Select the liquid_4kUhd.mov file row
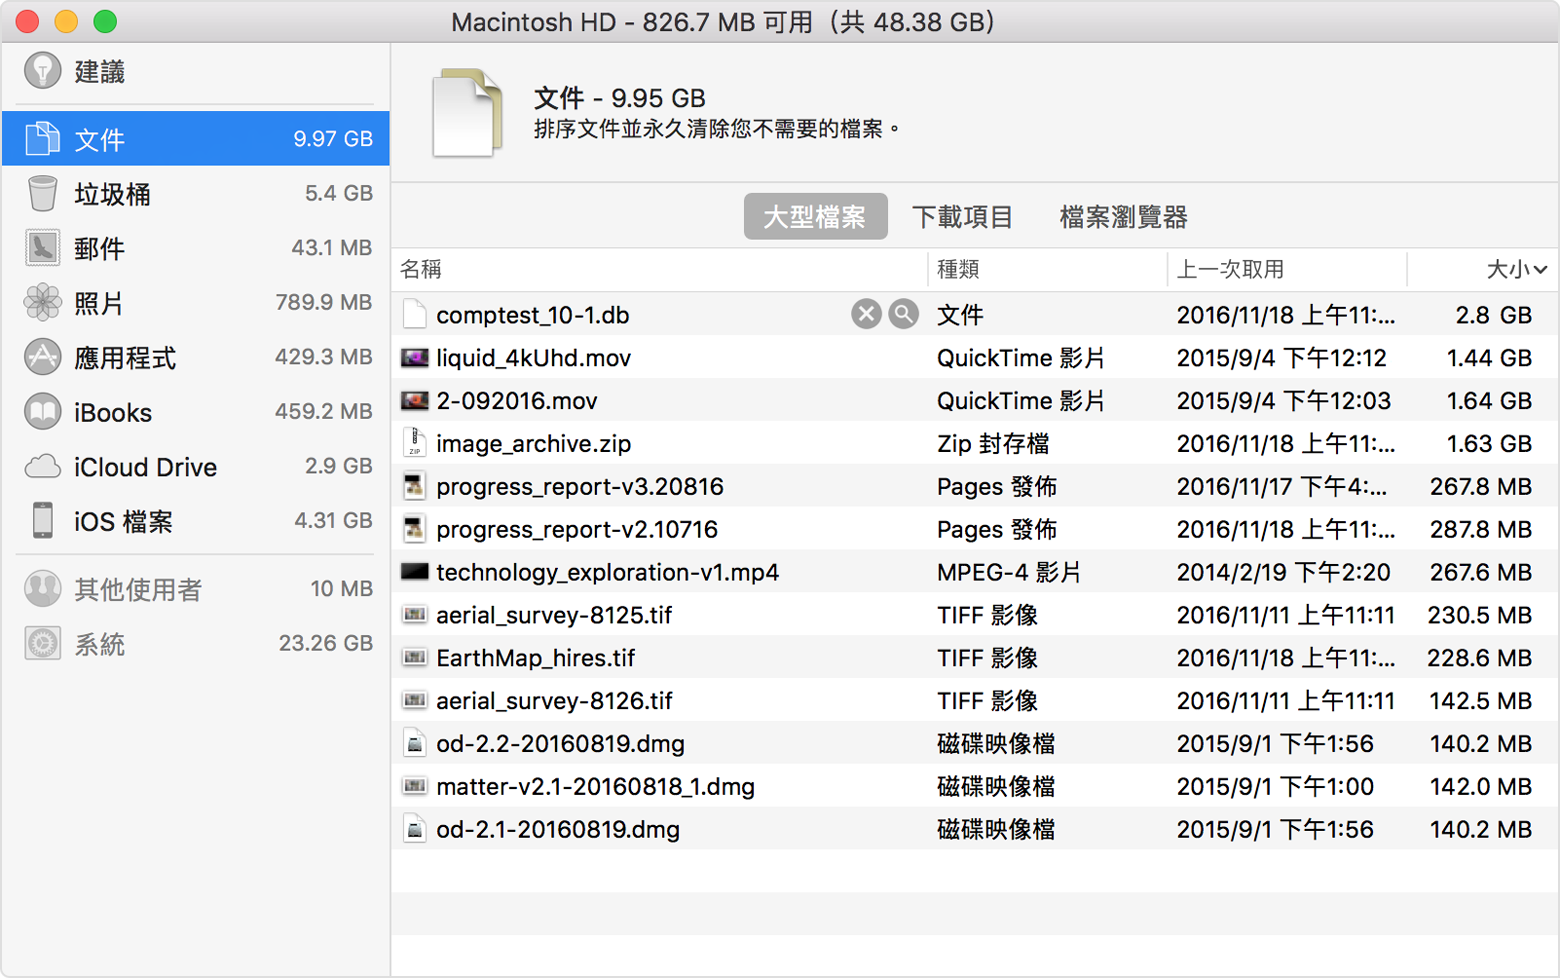This screenshot has width=1560, height=978. coord(533,358)
